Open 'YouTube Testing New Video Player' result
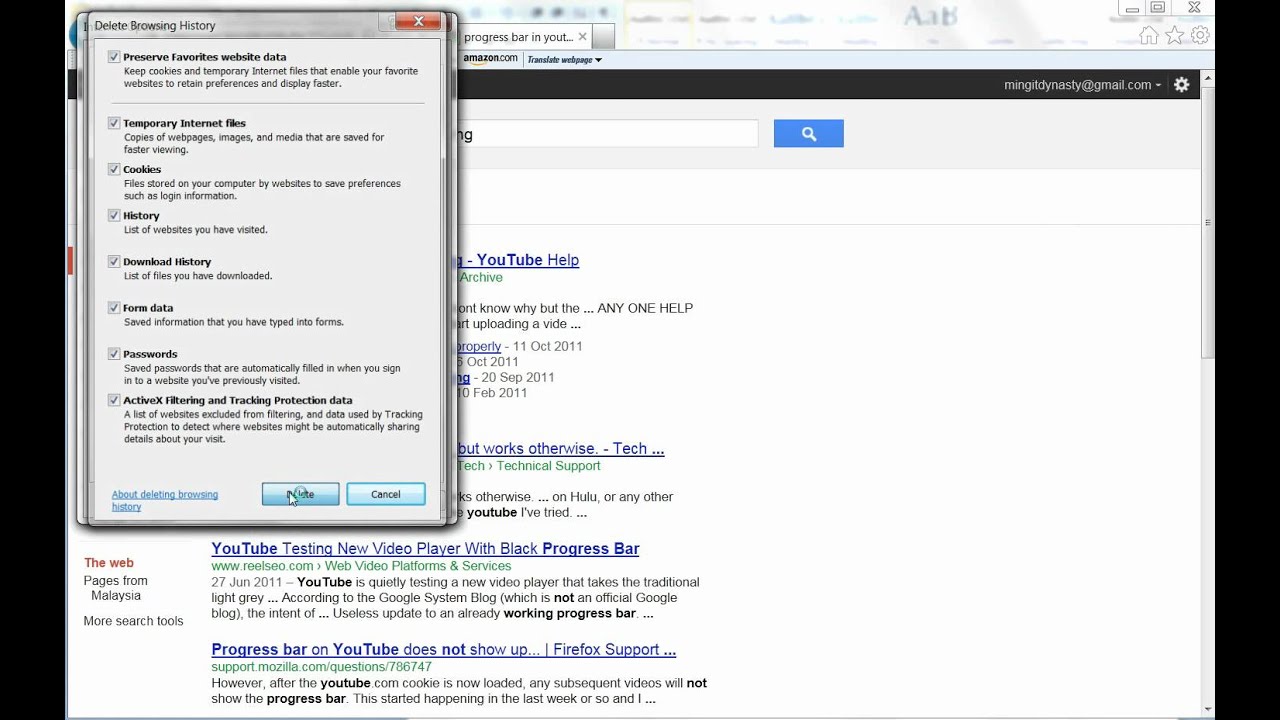The width and height of the screenshot is (1280, 720). (x=425, y=549)
